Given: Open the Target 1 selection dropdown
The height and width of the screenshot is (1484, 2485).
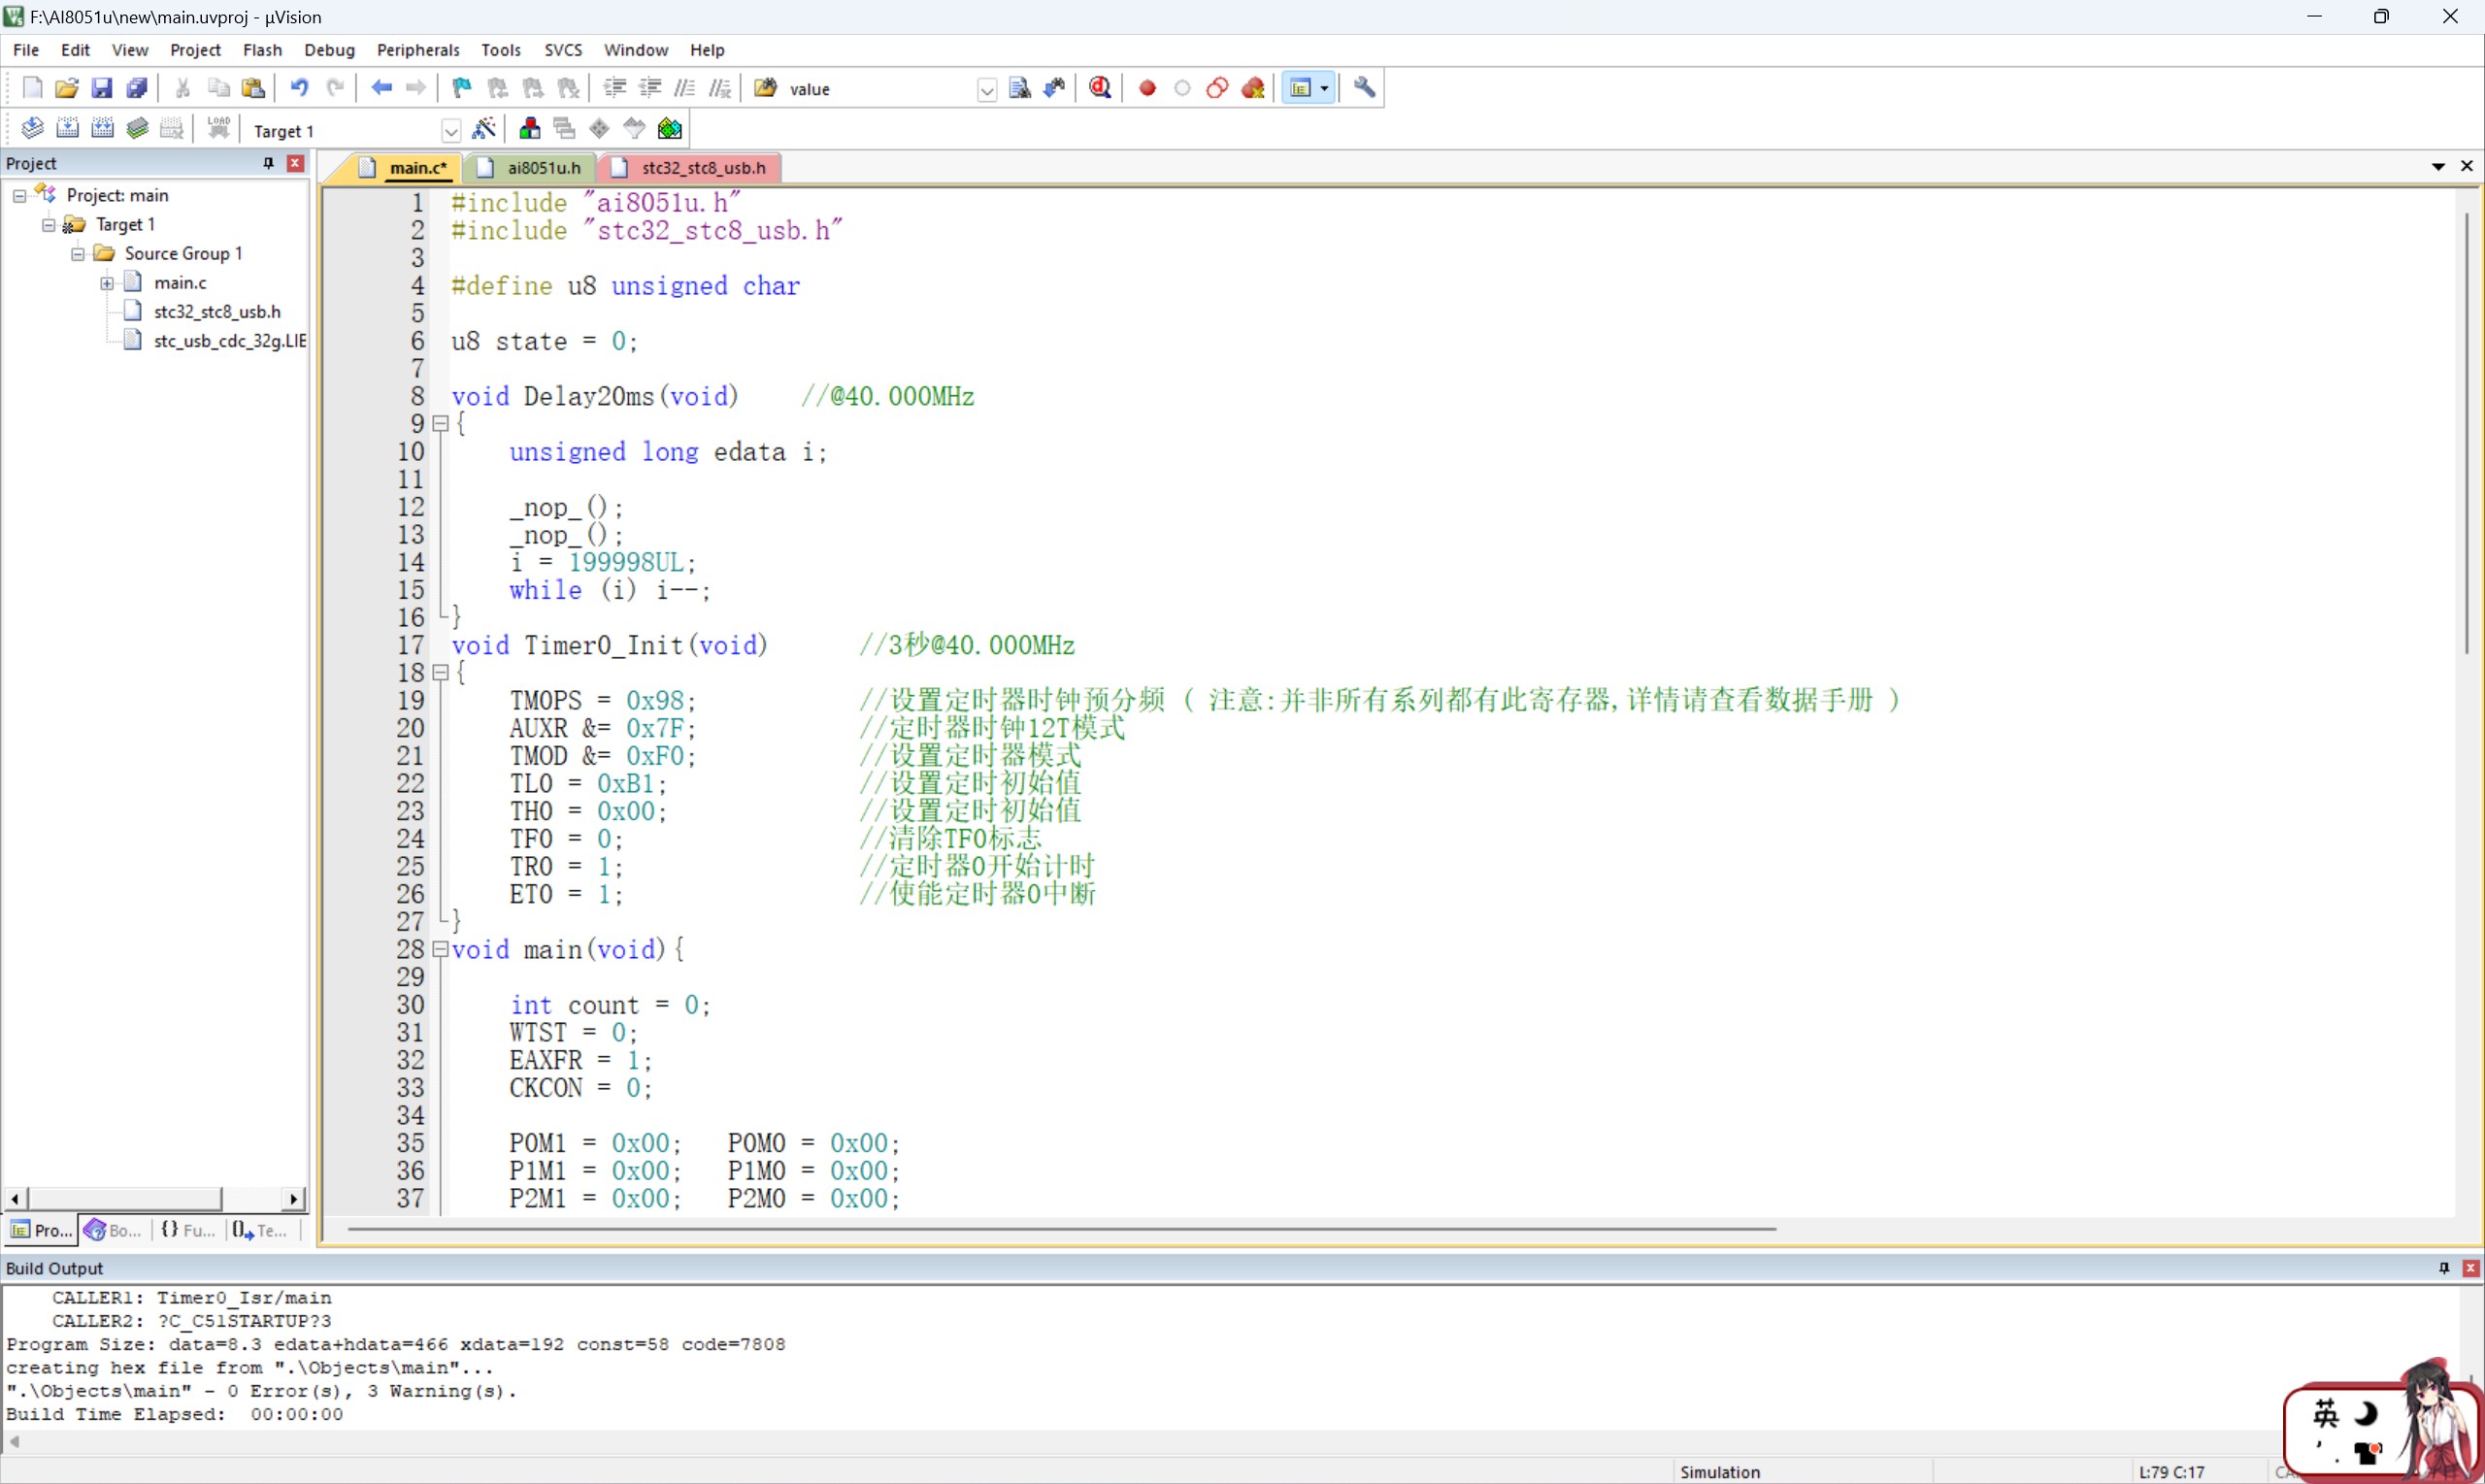Looking at the screenshot, I should click(451, 131).
